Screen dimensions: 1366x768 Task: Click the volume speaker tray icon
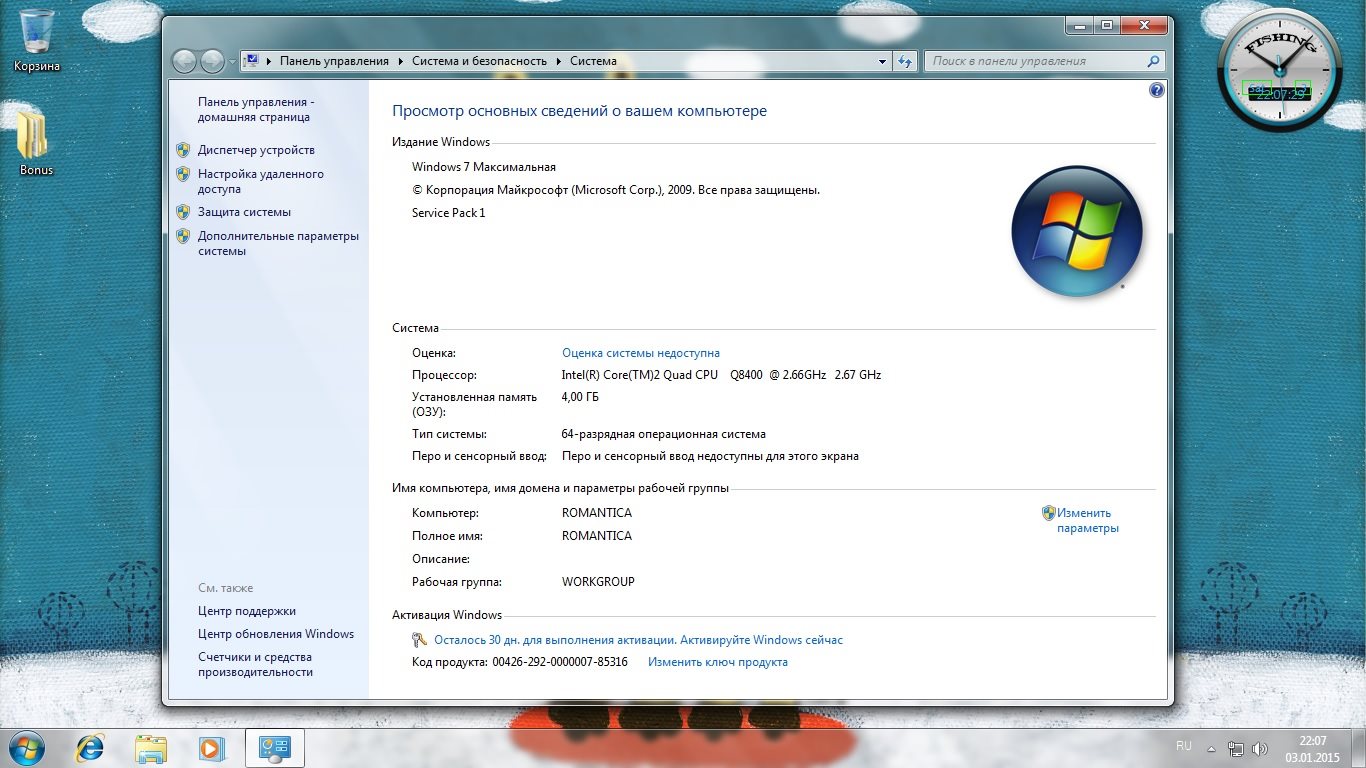pos(1260,748)
